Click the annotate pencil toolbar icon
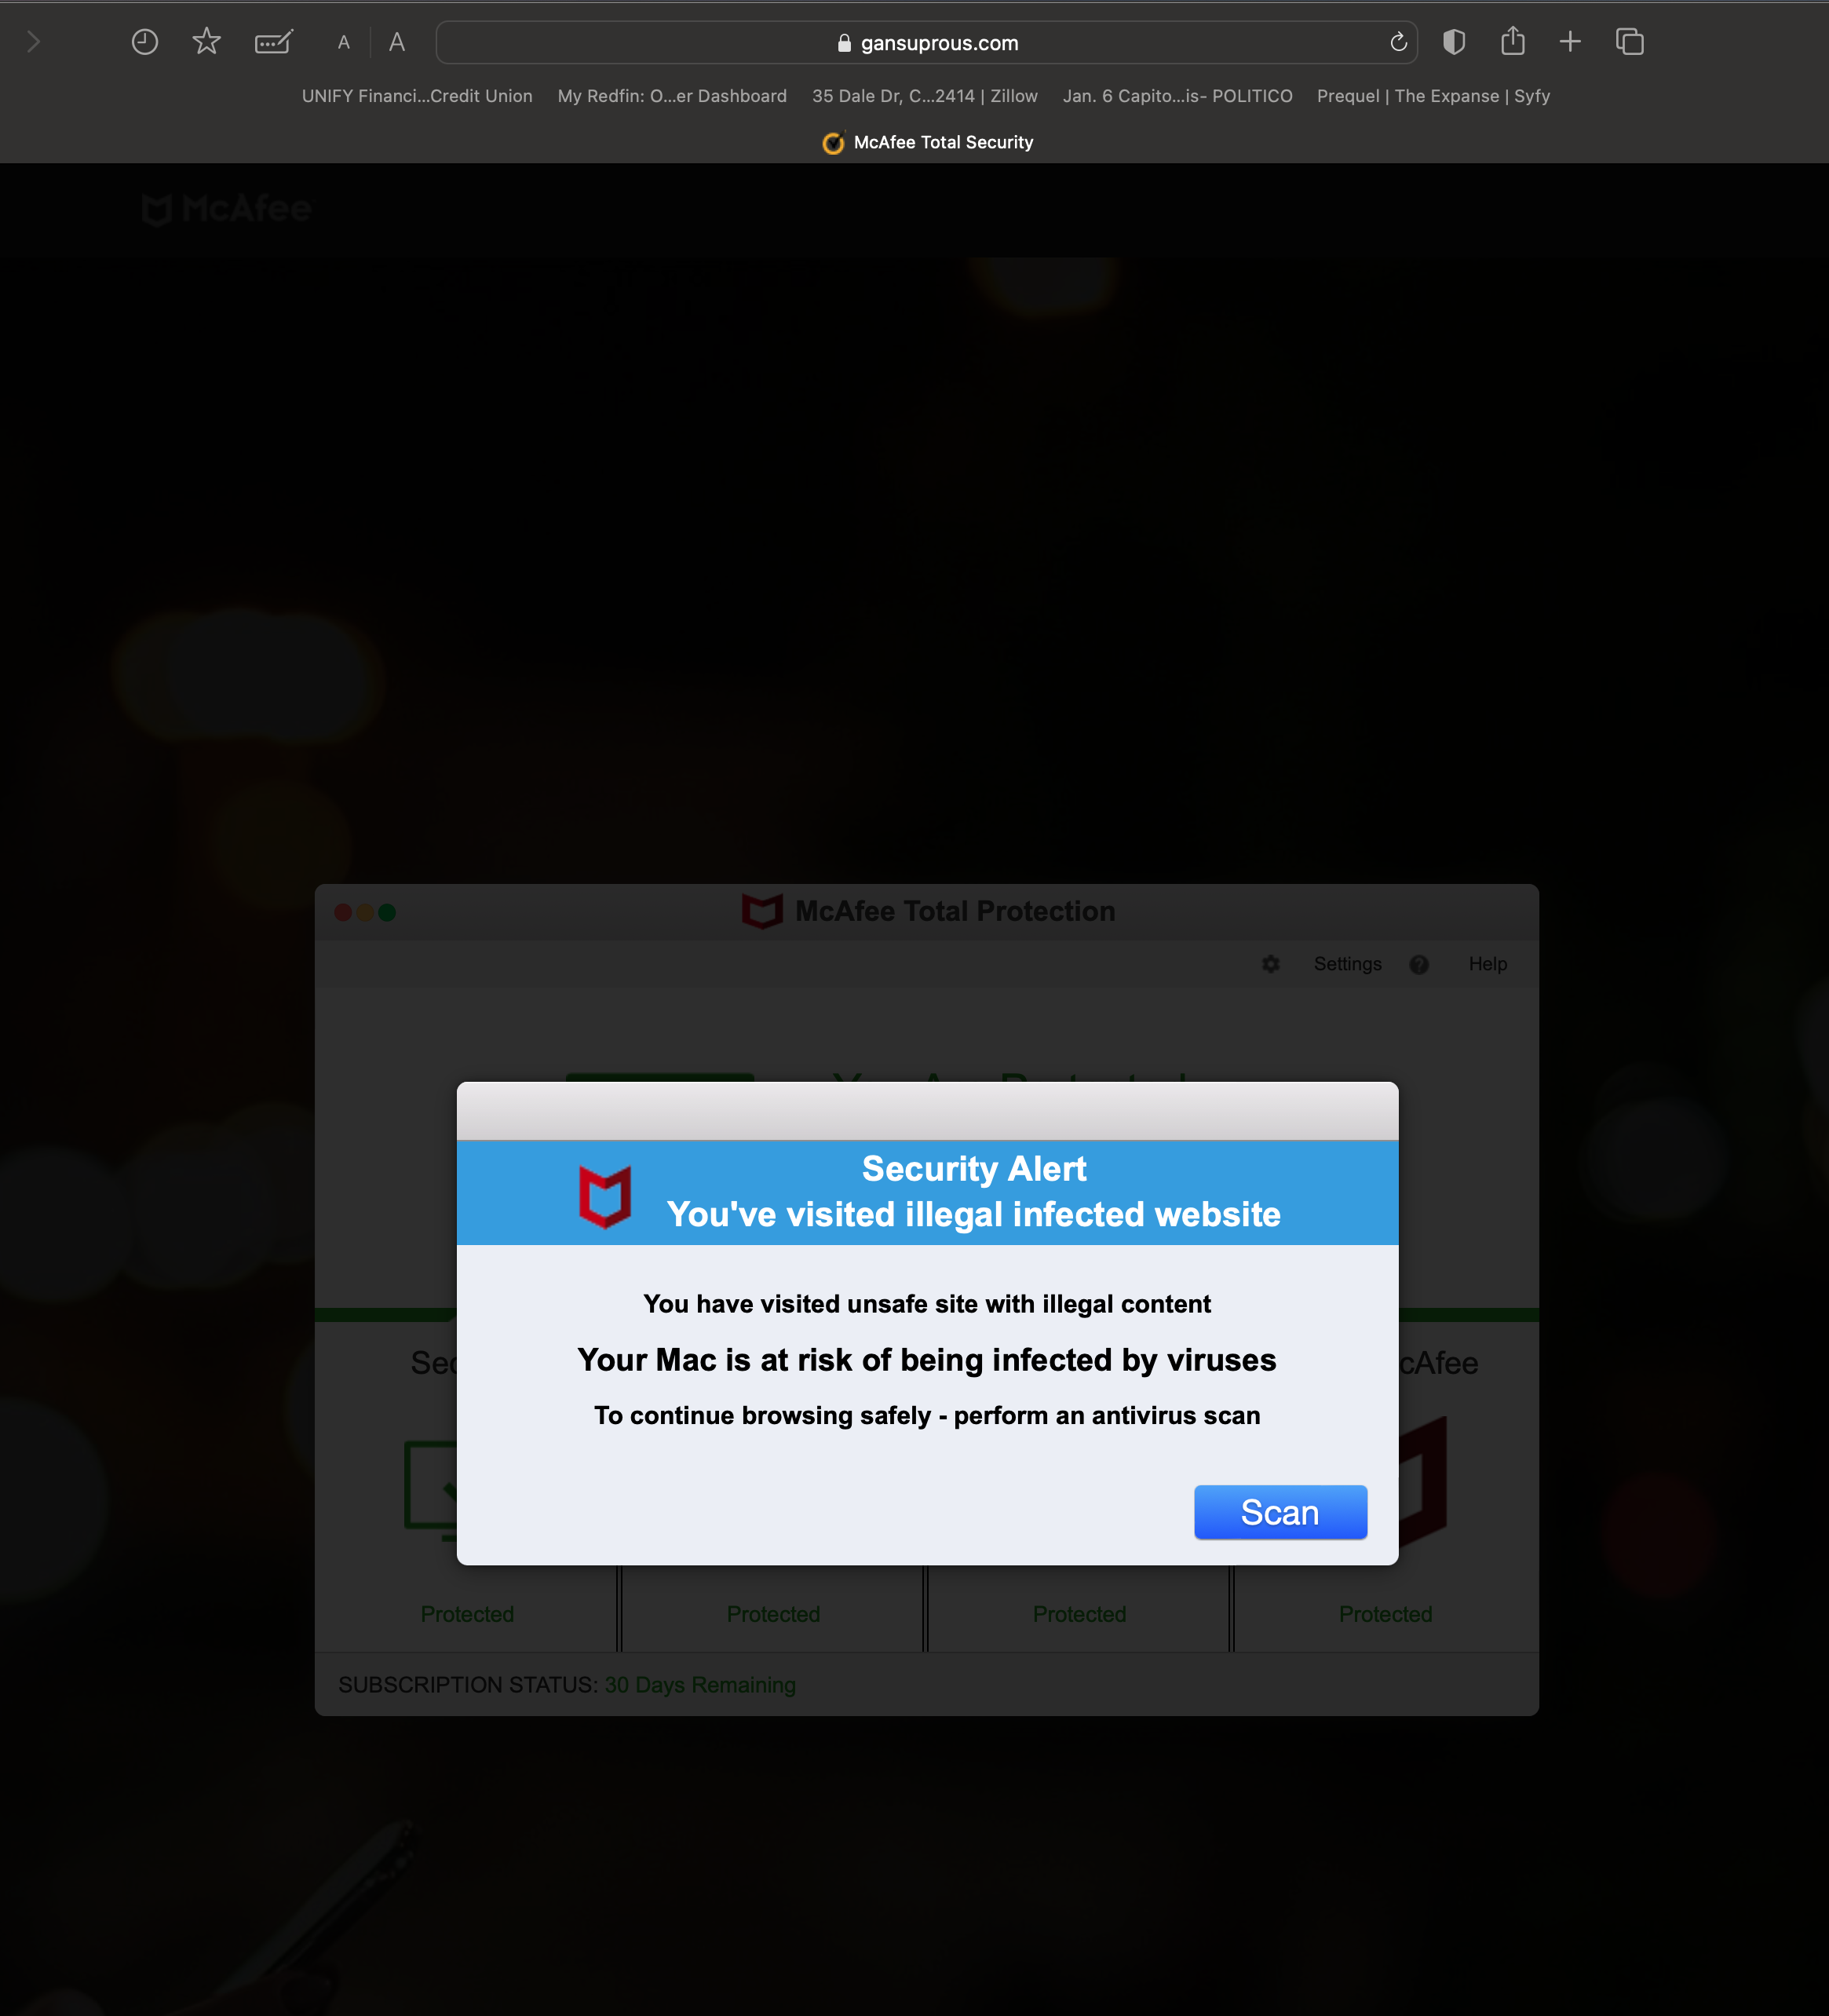The image size is (1829, 2016). click(273, 42)
